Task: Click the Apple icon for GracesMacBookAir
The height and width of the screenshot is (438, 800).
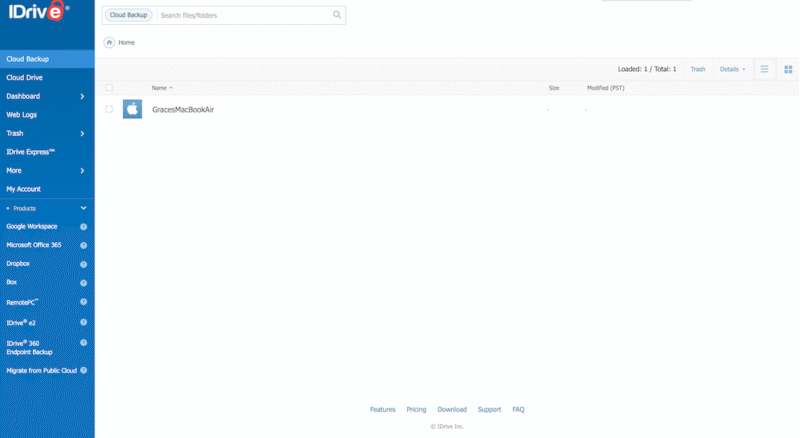Action: (132, 109)
